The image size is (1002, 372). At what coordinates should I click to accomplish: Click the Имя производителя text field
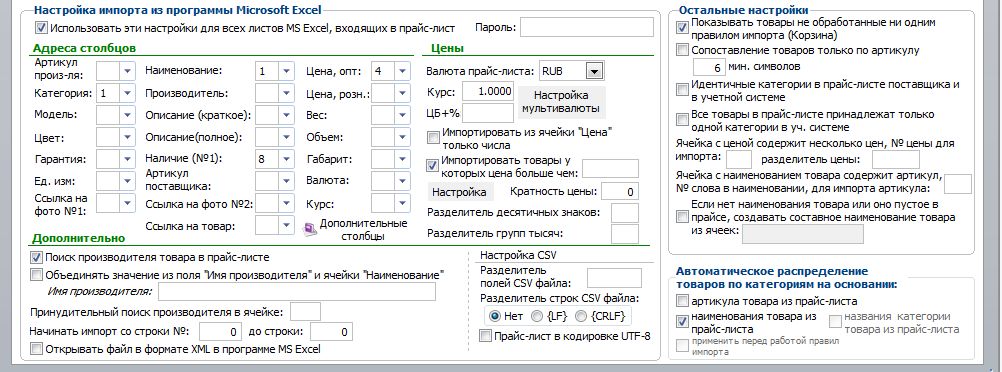[x=297, y=291]
